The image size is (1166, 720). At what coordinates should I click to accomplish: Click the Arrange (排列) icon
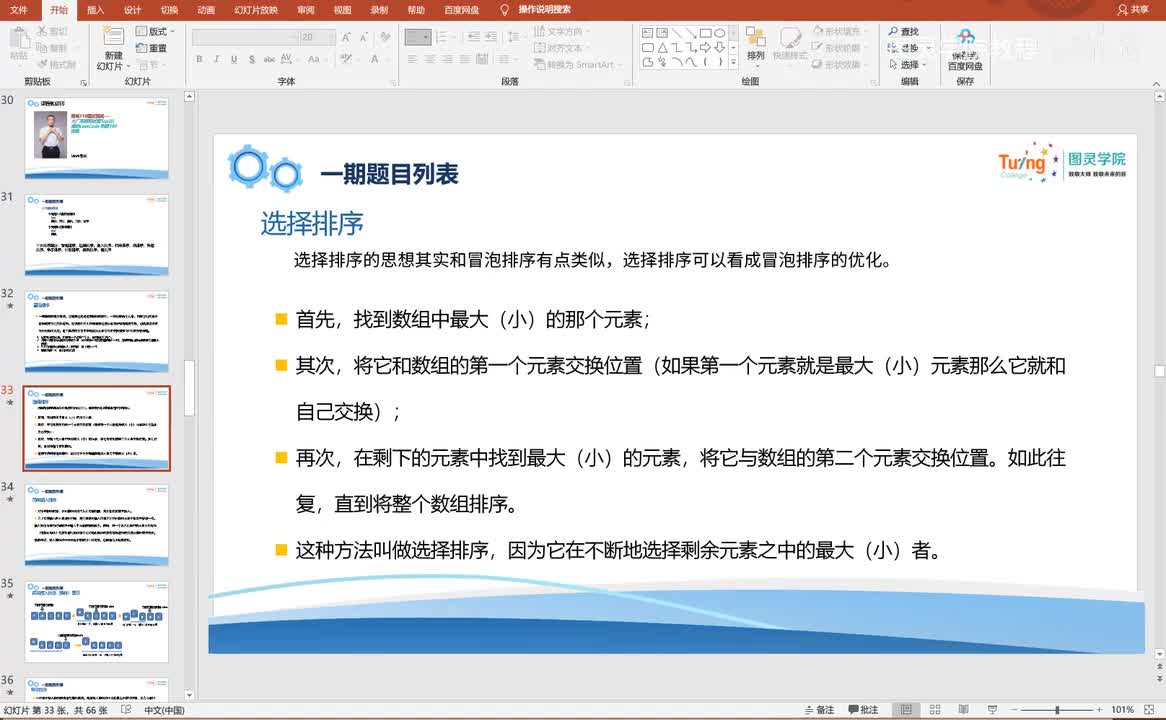tap(756, 37)
